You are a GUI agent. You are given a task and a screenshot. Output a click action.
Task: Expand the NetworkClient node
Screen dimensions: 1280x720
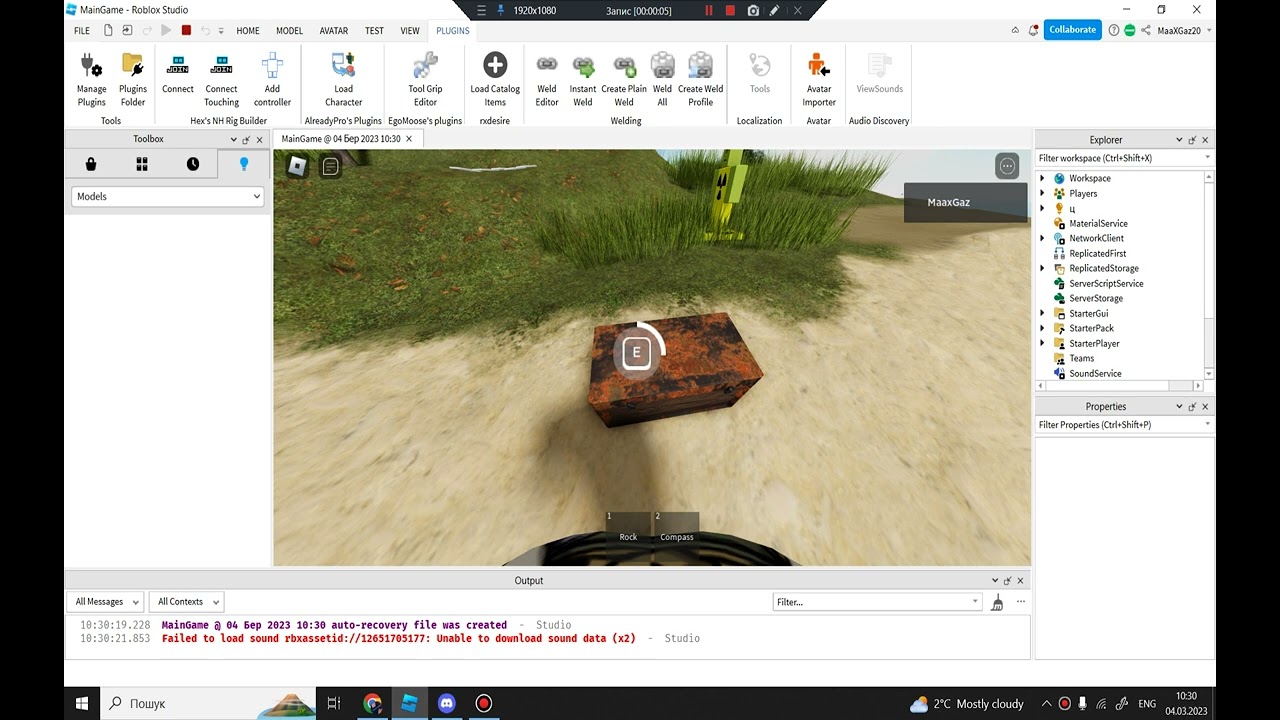(1042, 238)
